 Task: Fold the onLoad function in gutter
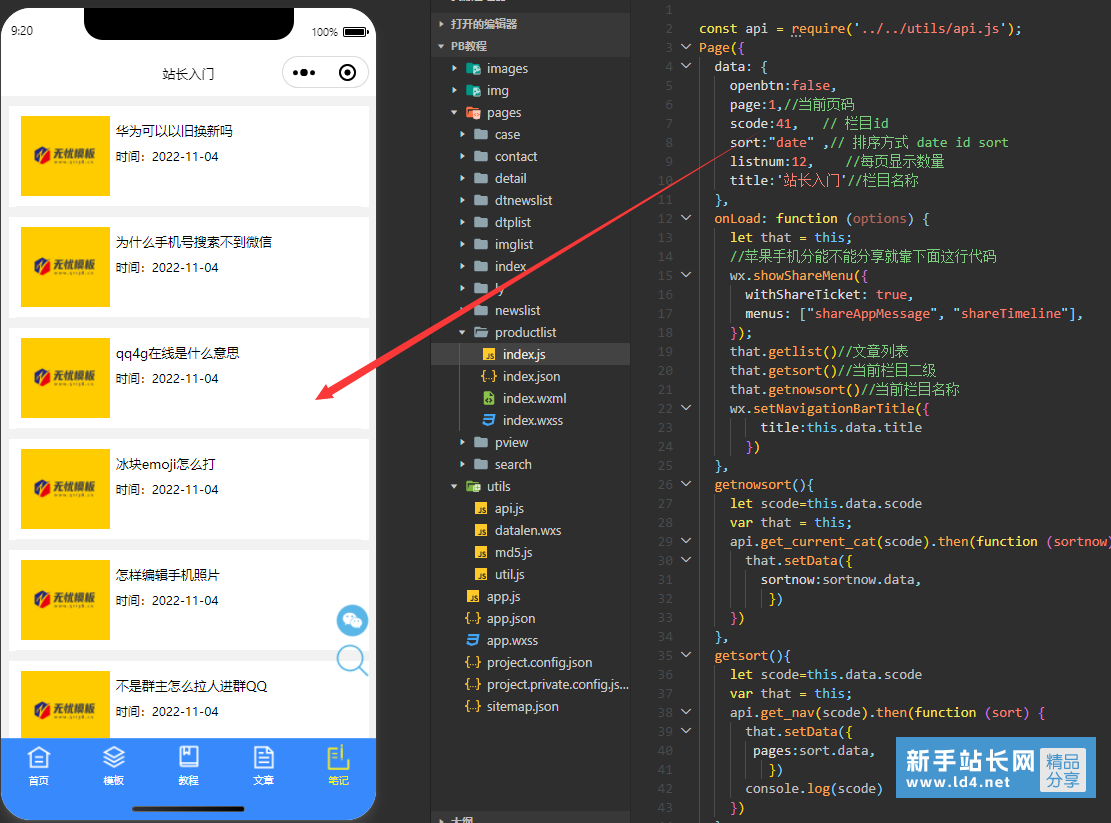686,218
